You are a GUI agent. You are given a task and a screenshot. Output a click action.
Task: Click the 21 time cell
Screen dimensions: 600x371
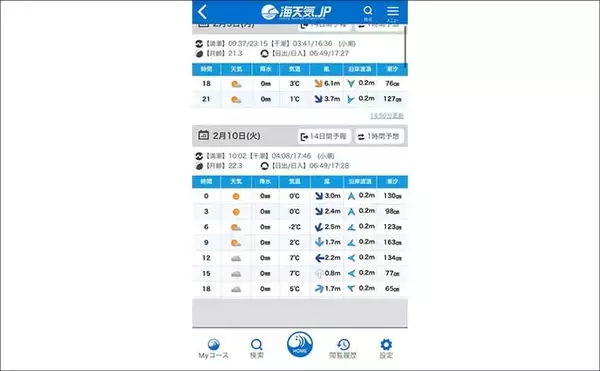pos(206,99)
